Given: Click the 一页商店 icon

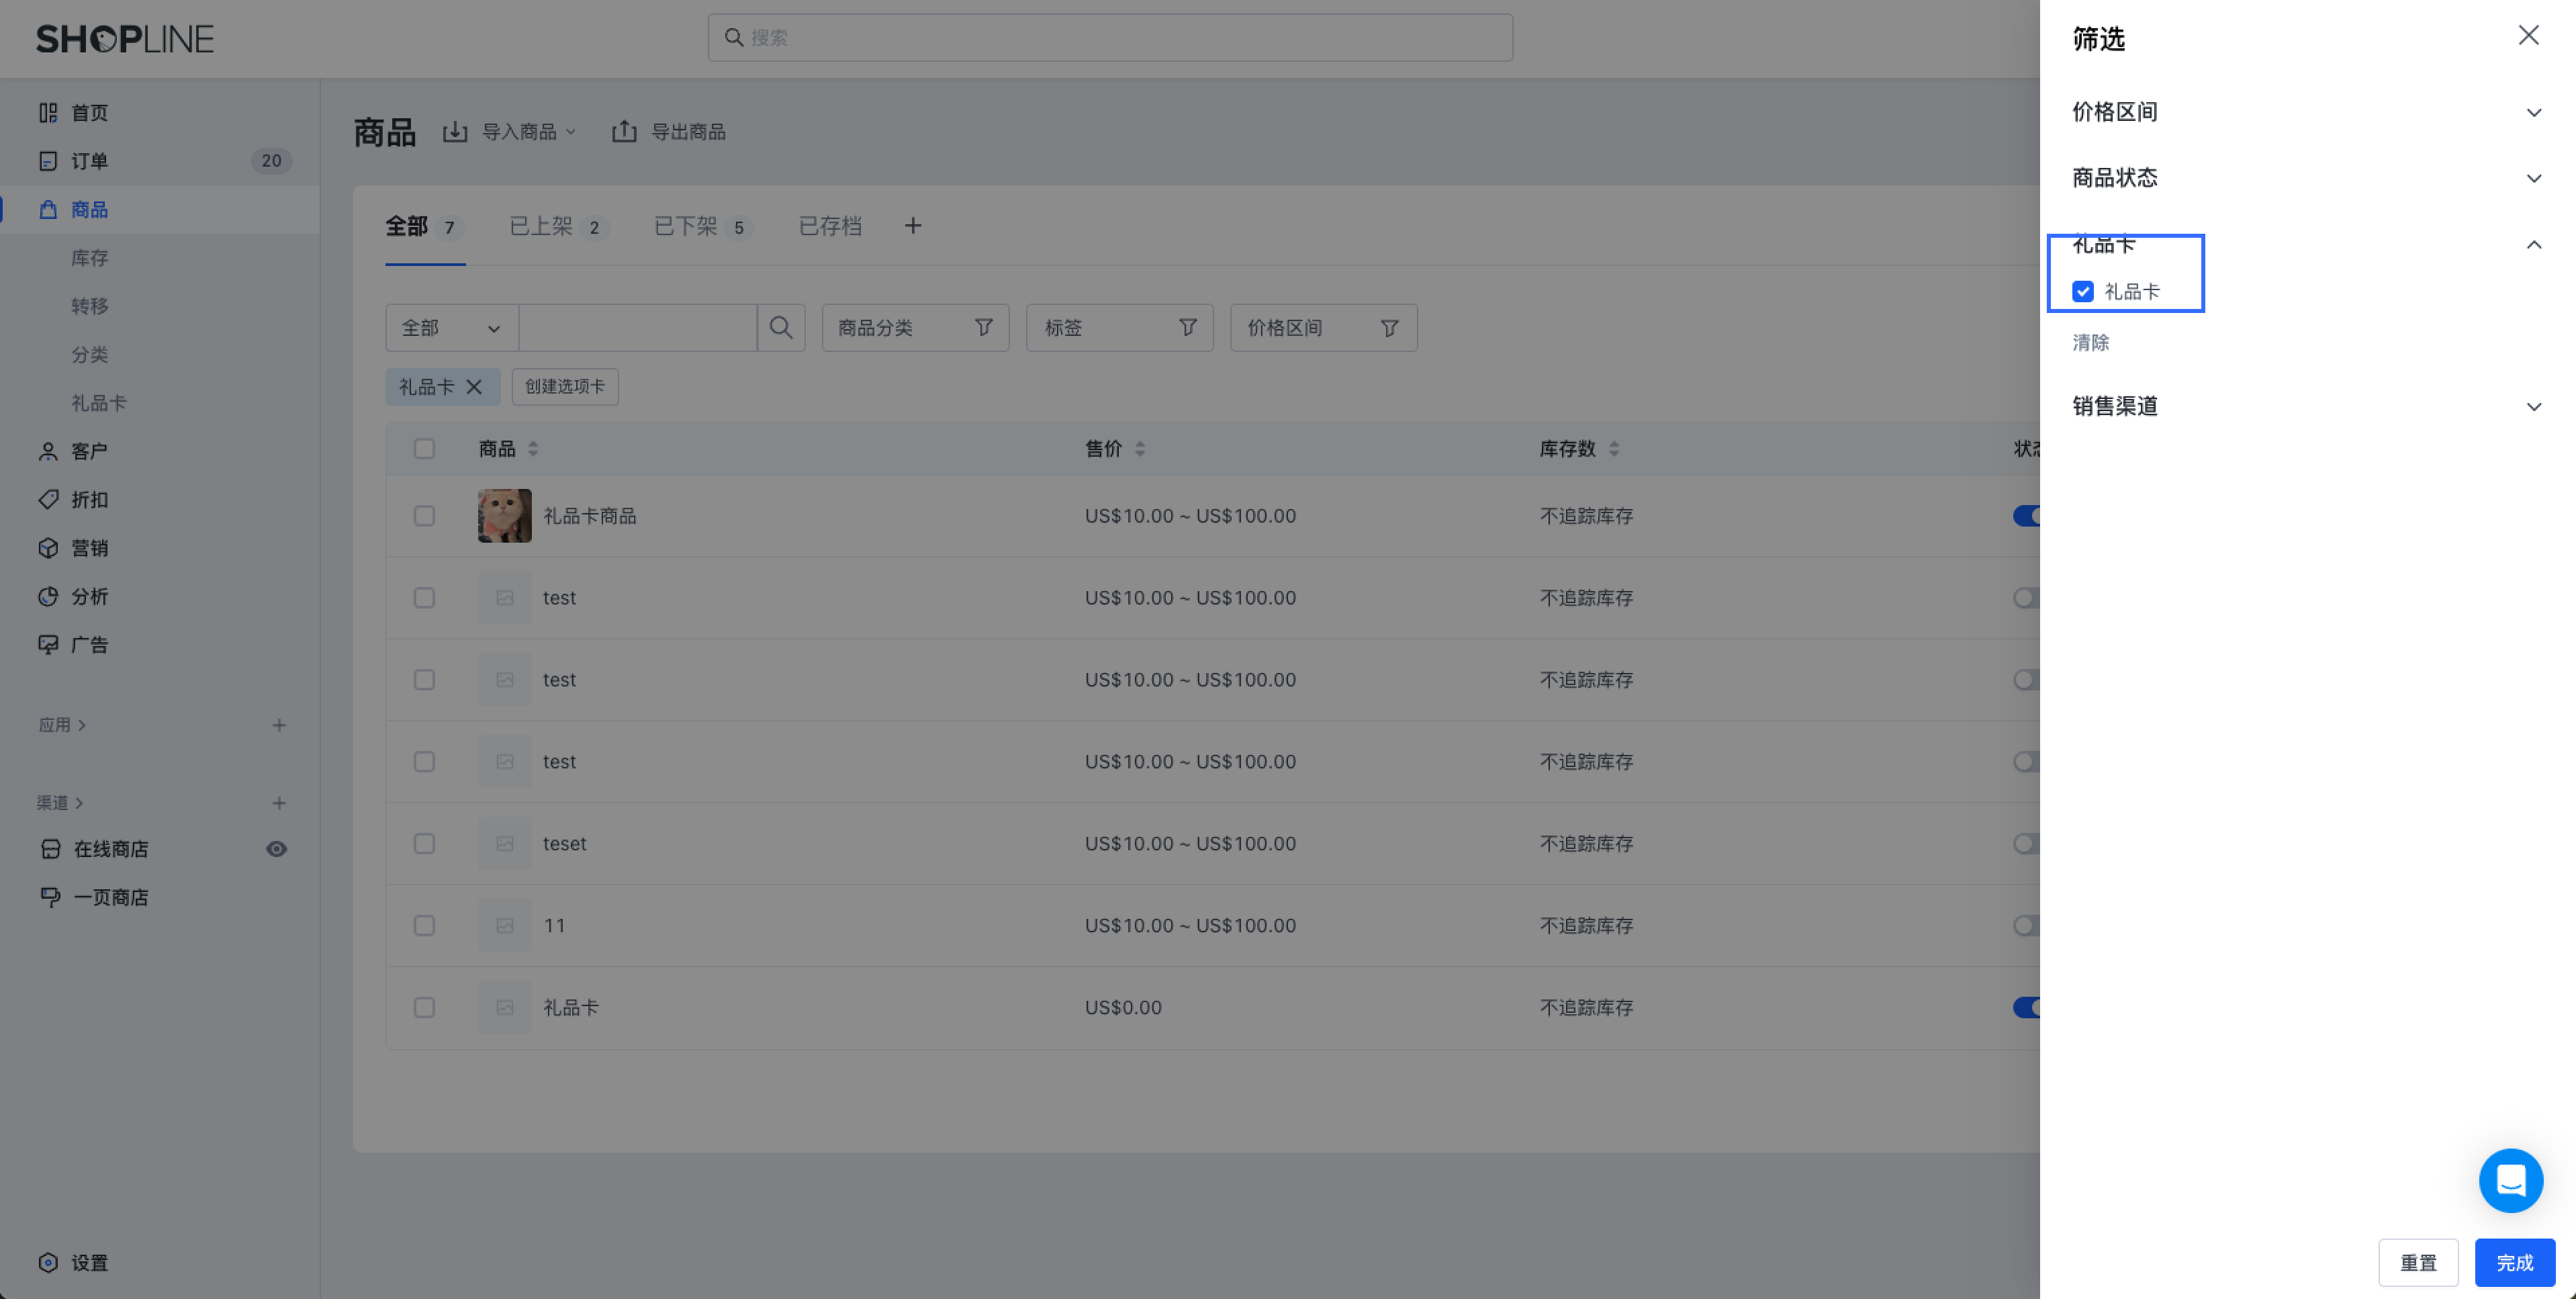Looking at the screenshot, I should tap(50, 897).
